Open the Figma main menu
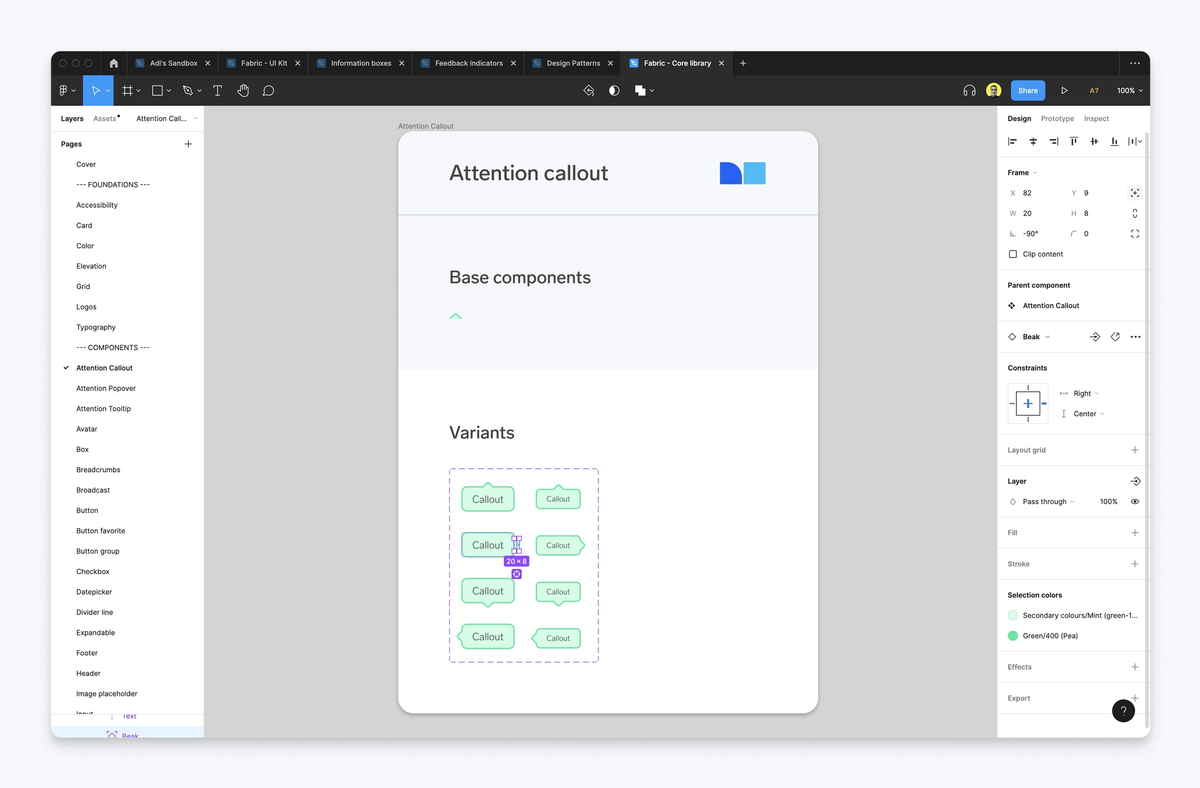Image resolution: width=1200 pixels, height=788 pixels. click(66, 90)
